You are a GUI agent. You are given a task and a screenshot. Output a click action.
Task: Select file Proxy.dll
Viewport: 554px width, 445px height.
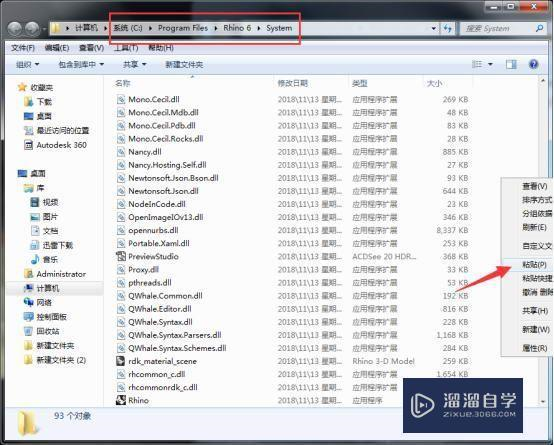coord(143,269)
